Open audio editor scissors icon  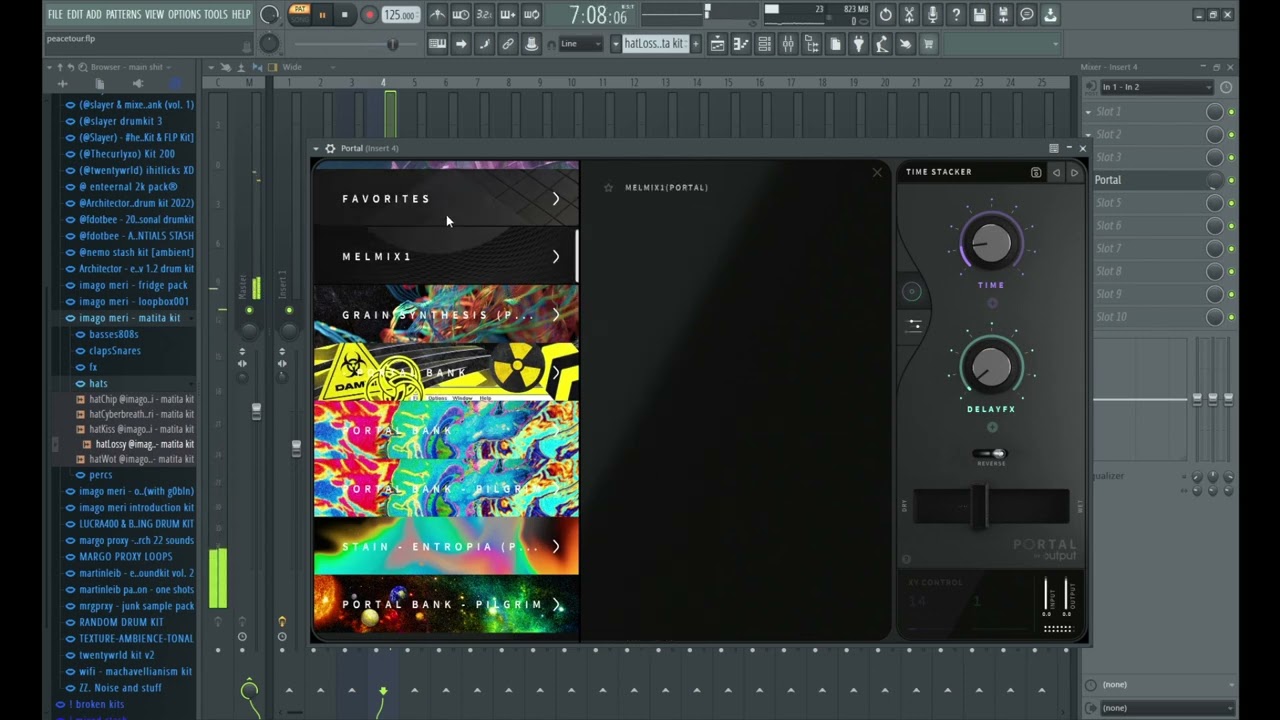pyautogui.click(x=909, y=15)
